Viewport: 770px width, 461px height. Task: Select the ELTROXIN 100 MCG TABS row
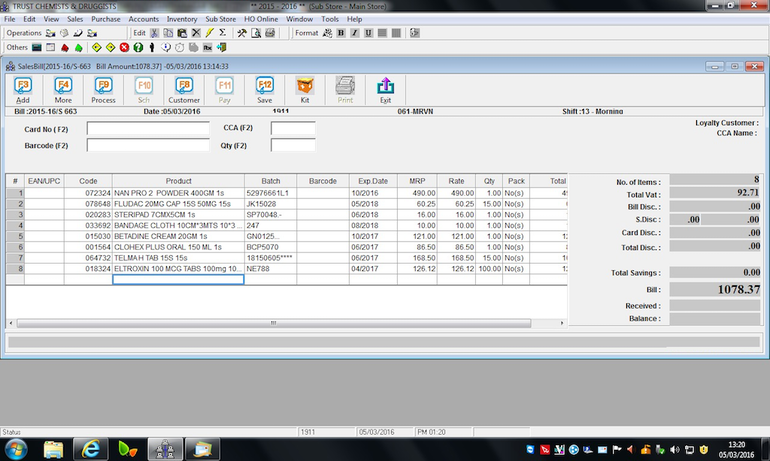178,268
